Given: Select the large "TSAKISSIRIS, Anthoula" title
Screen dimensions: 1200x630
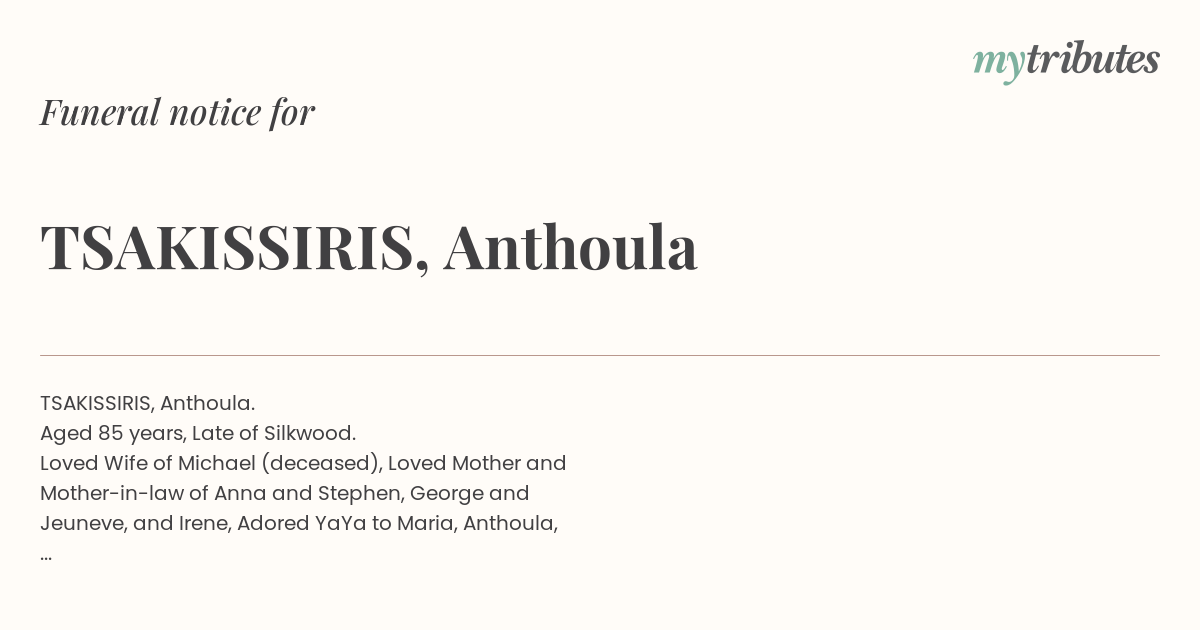Looking at the screenshot, I should tap(369, 247).
